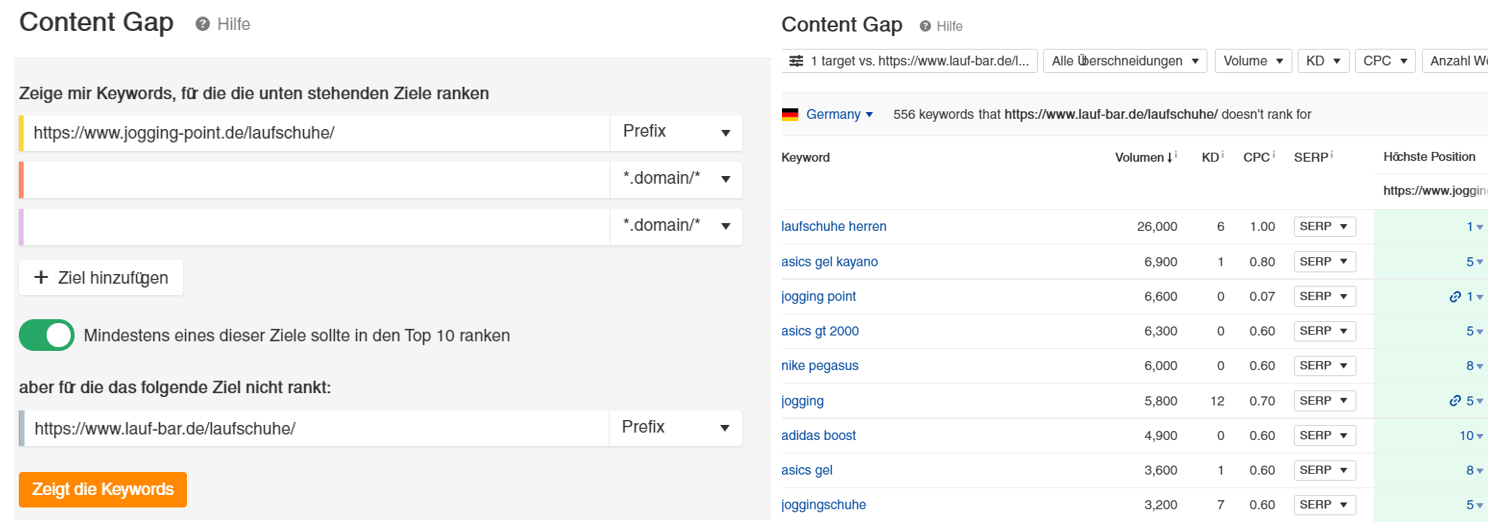Click the info icon next to Volumen header
Screen dimensions: 1488x524
point(1175,156)
